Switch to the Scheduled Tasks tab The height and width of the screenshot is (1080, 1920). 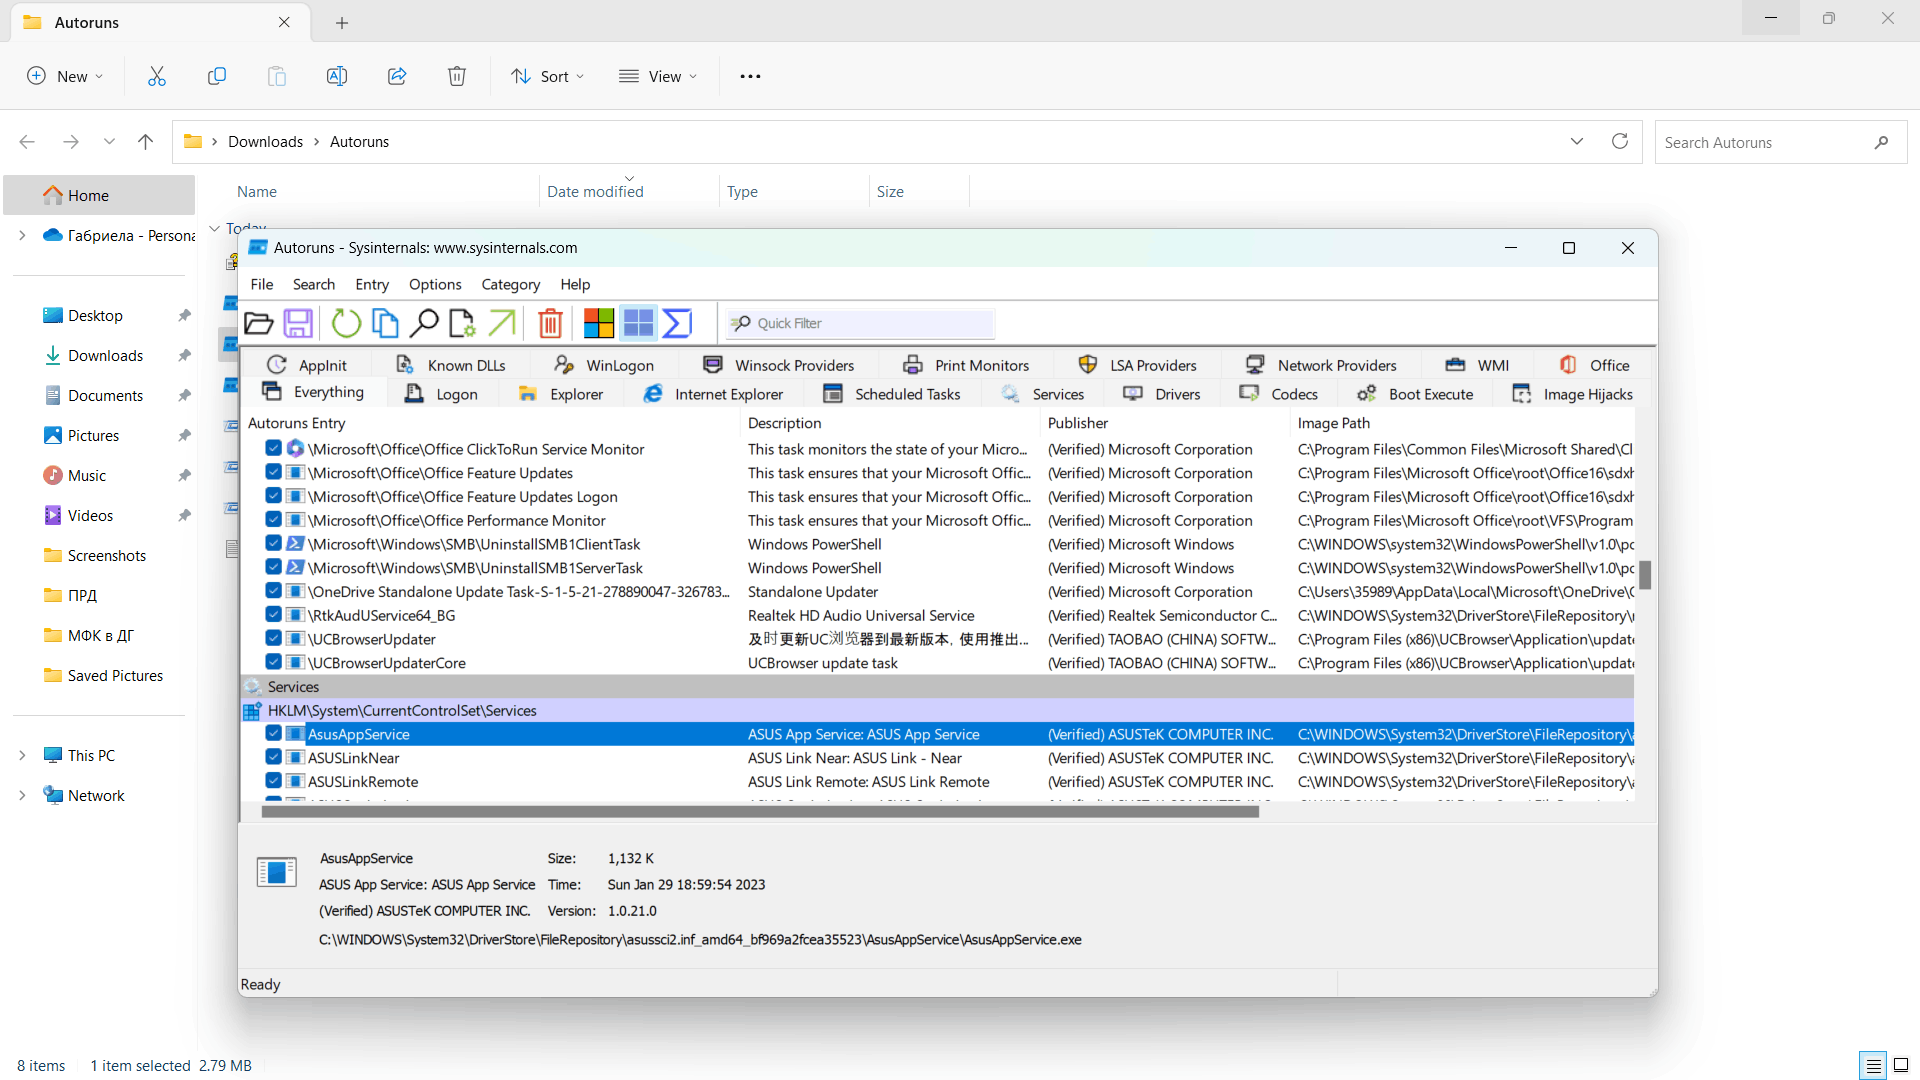[892, 394]
